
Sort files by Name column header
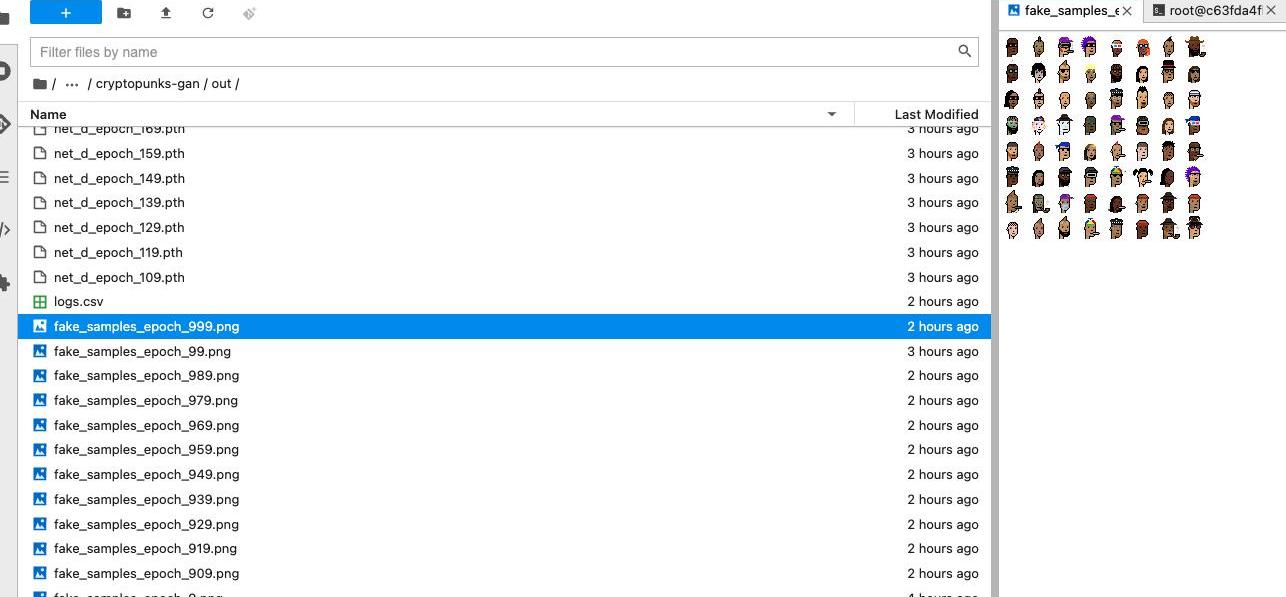(x=48, y=114)
